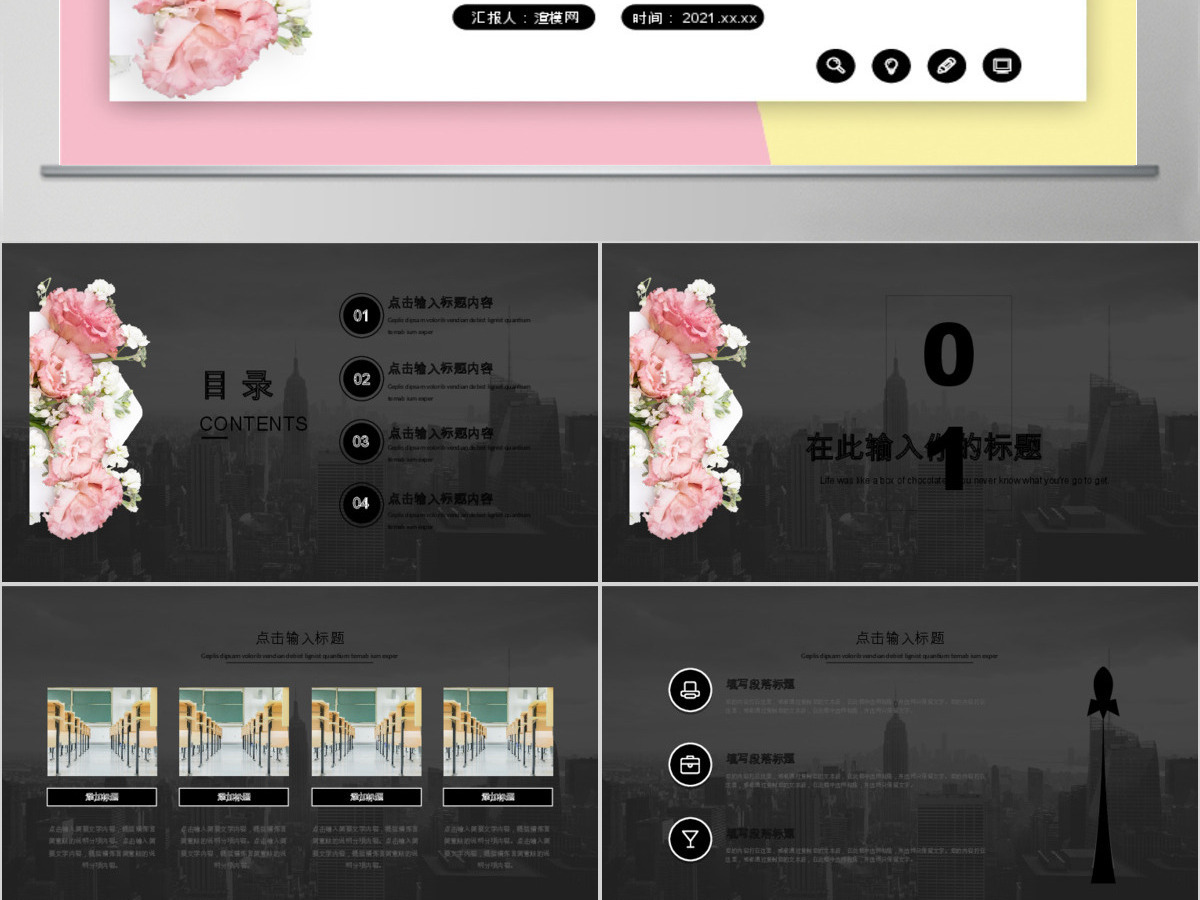
Task: Click the flower bouquet on section 01 slide
Action: click(x=688, y=408)
